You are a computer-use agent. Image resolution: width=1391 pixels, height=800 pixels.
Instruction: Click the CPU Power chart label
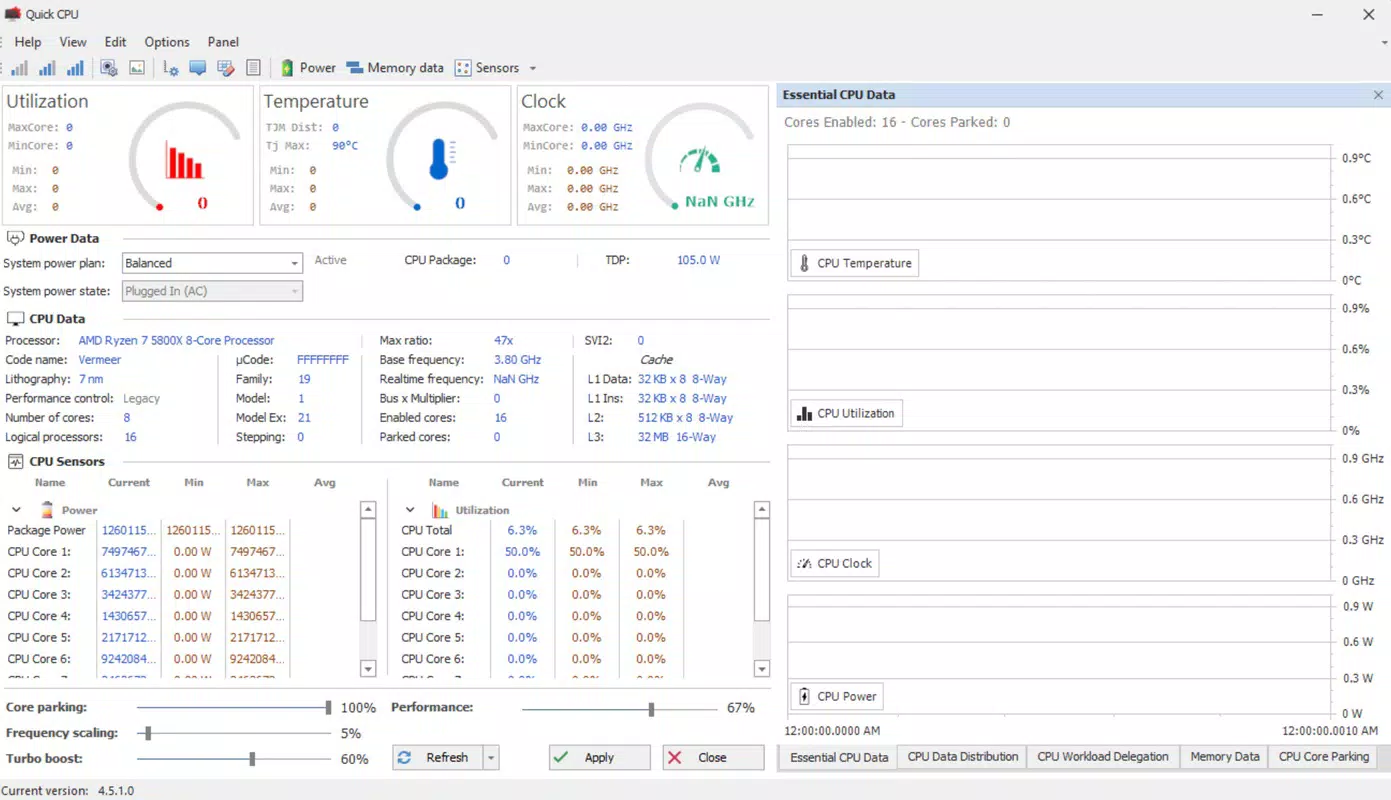coord(837,696)
